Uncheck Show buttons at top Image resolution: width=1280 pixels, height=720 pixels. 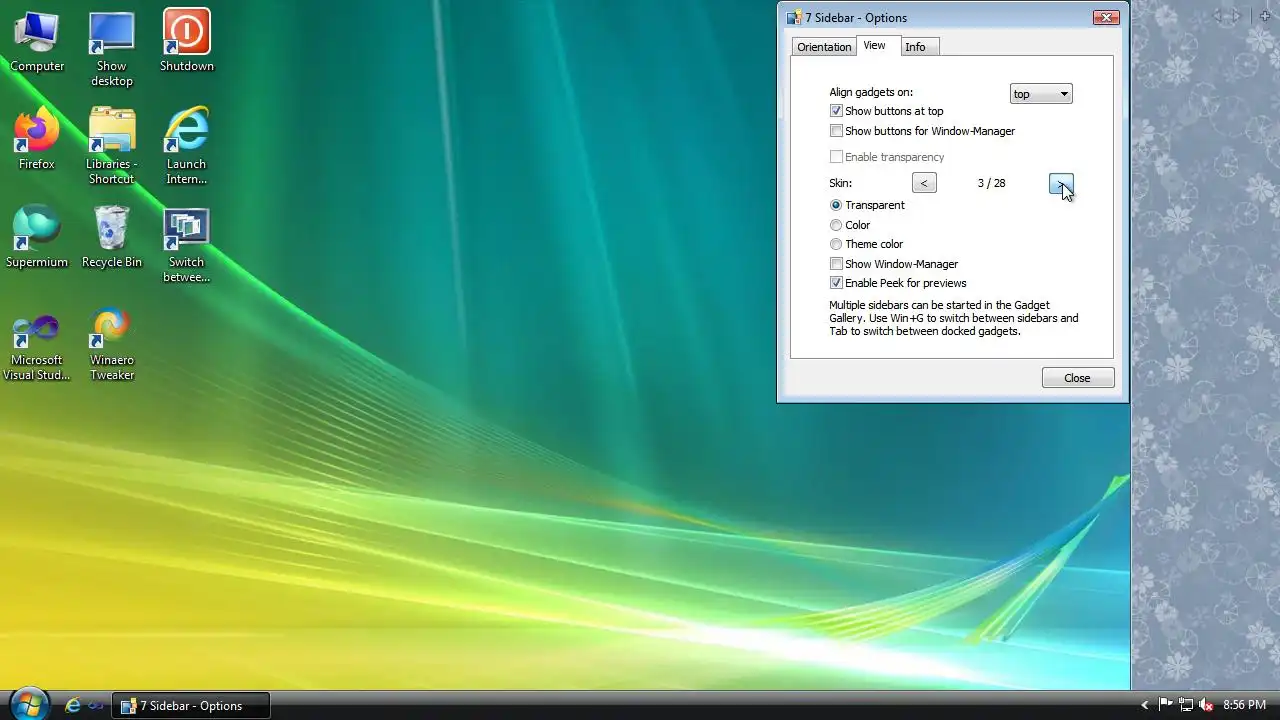coord(836,111)
